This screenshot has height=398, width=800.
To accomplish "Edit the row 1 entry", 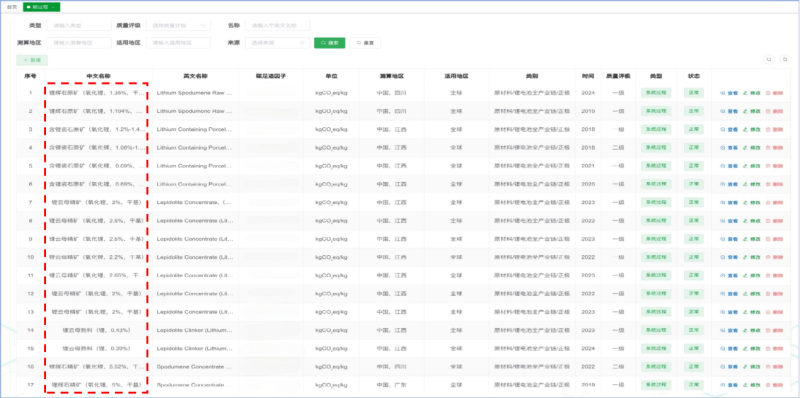I will 752,93.
